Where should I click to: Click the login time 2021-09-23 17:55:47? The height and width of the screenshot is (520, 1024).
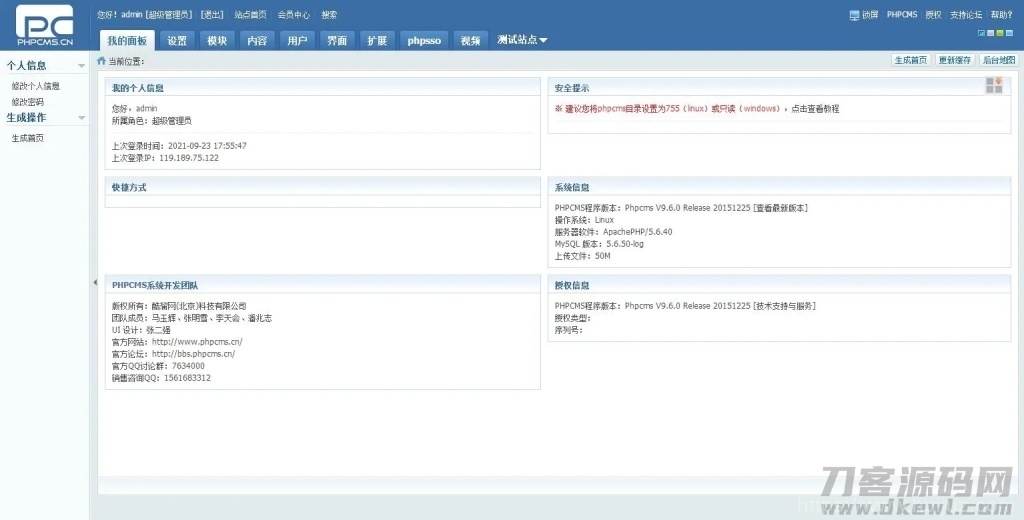[x=207, y=146]
